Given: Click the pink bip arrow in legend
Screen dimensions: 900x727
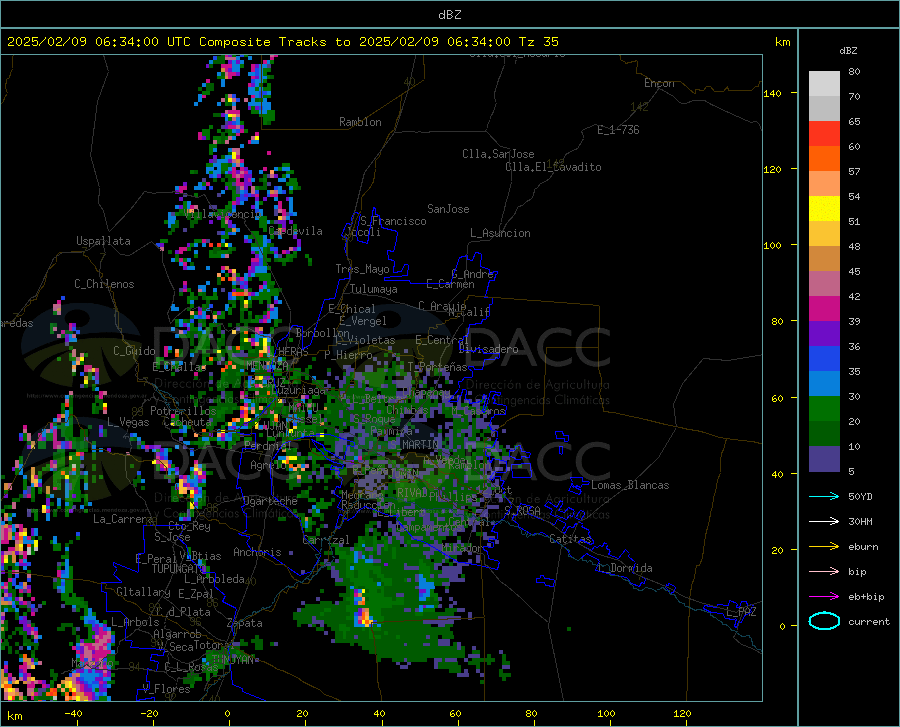Looking at the screenshot, I should [x=824, y=572].
